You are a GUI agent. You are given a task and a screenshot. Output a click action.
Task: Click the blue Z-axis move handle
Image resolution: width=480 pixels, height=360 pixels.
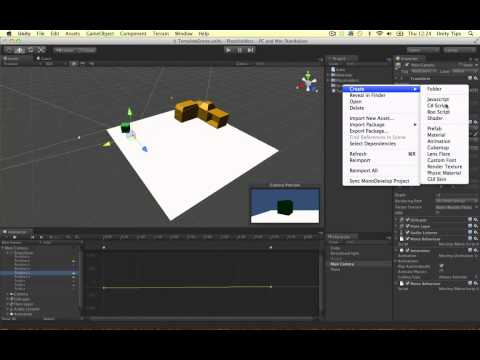click(x=145, y=149)
